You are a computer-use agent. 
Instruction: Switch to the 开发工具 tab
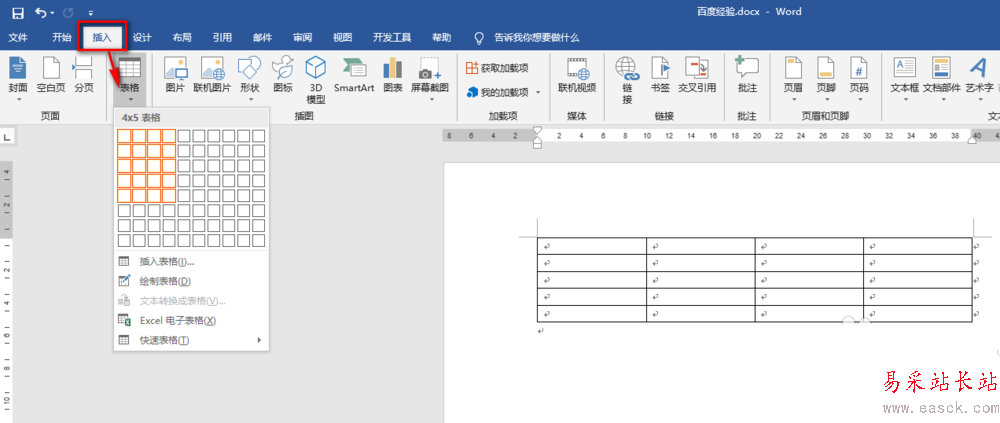click(392, 38)
